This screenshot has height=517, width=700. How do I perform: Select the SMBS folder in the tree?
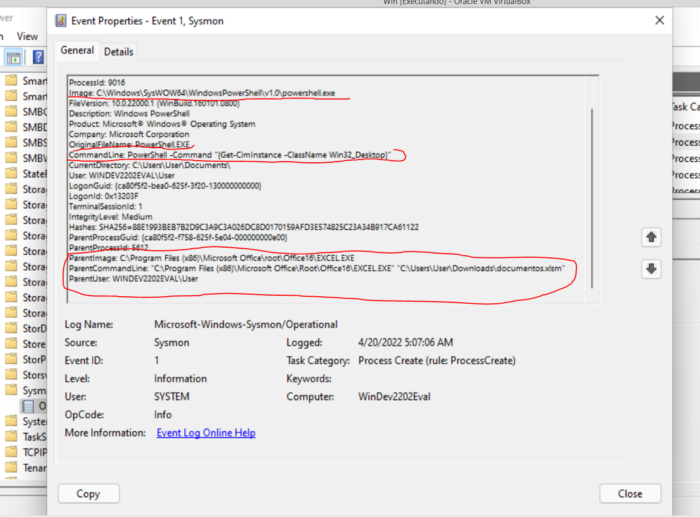pyautogui.click(x=25, y=142)
